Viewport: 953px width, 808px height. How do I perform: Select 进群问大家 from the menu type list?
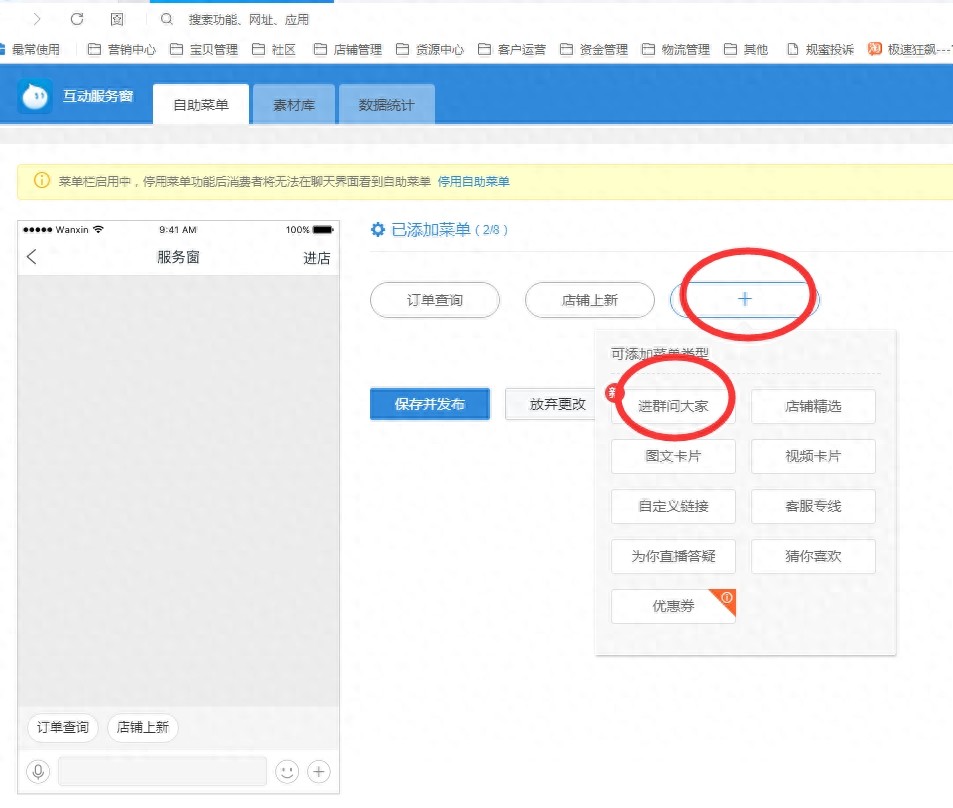(673, 404)
